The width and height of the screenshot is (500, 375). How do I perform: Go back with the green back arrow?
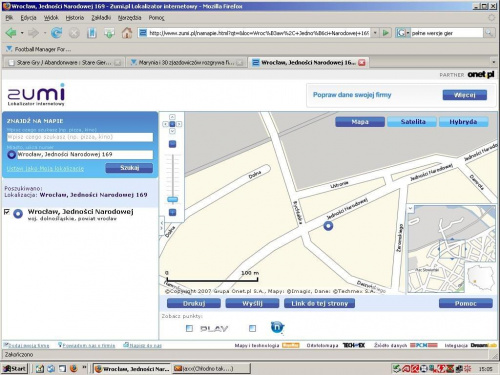[11, 33]
